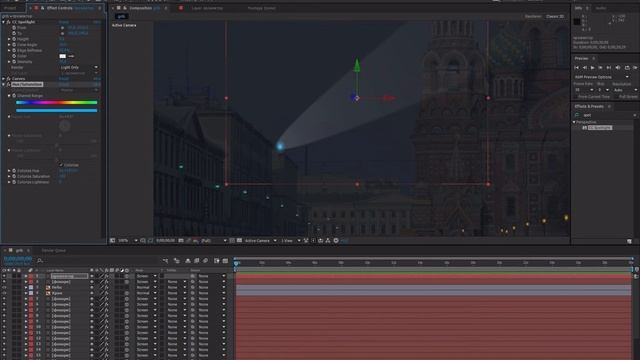Toggle region of interest icon below viewer
Viewport: 640px width, 360px height.
(x=232, y=241)
